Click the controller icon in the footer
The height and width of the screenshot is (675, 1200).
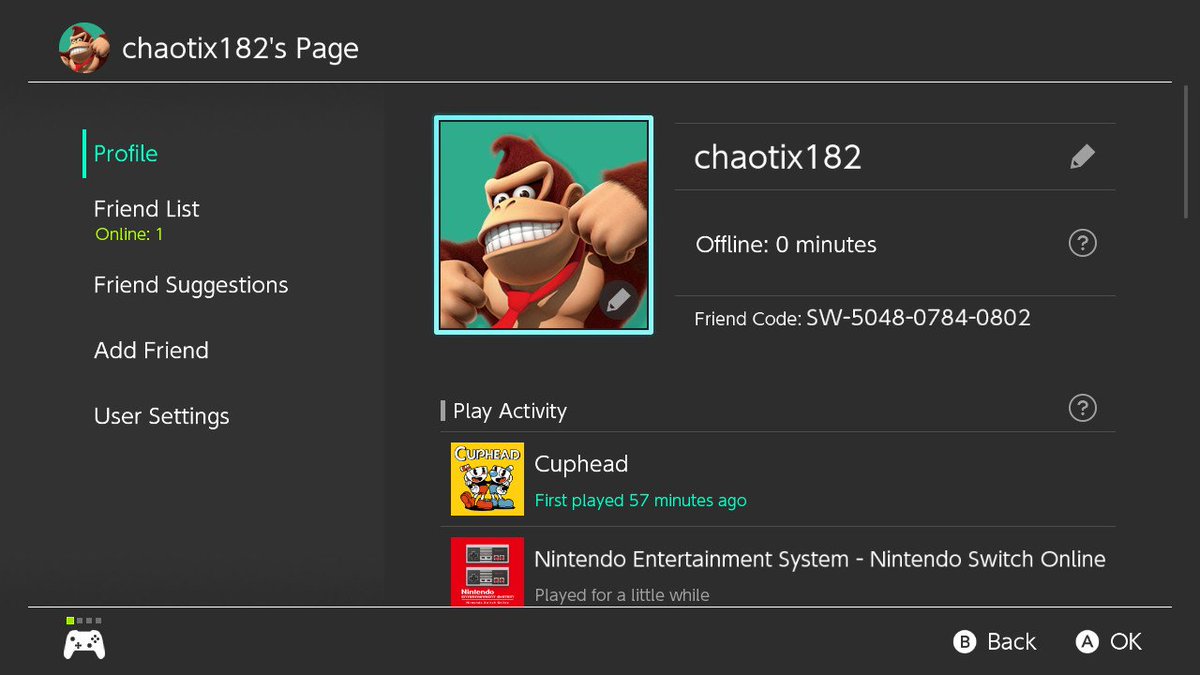pyautogui.click(x=84, y=643)
